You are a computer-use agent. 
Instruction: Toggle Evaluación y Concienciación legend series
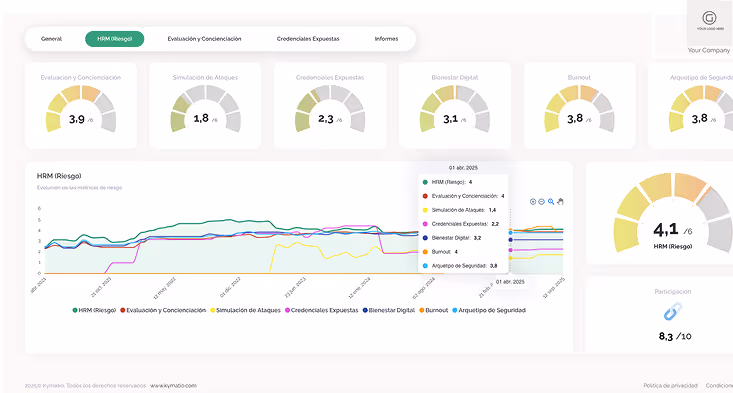[x=163, y=310]
